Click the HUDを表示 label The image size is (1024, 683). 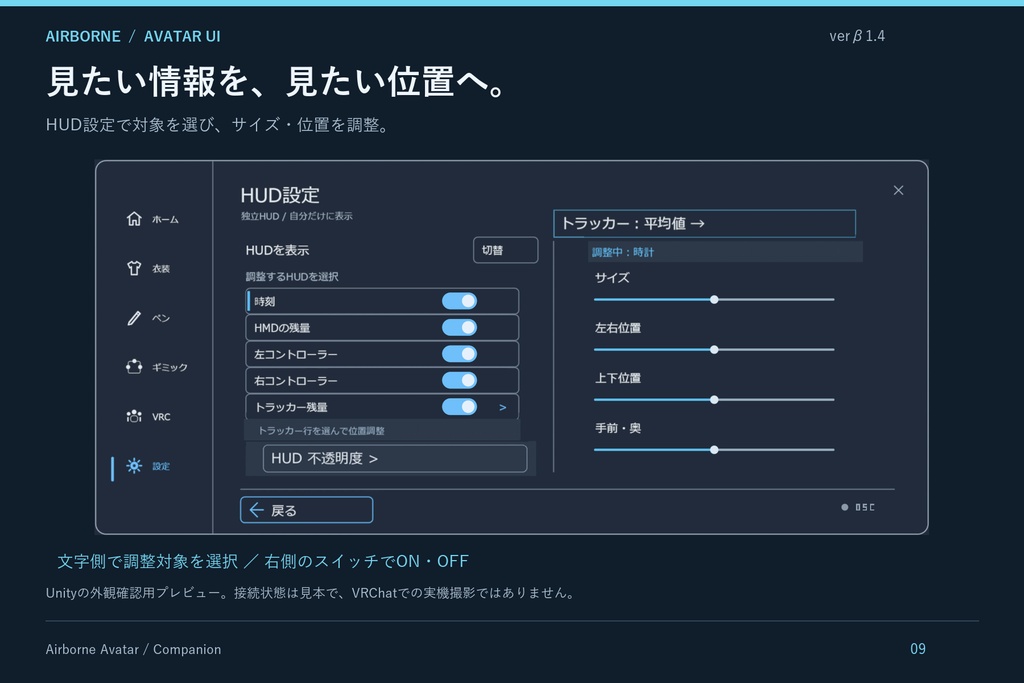[x=278, y=250]
